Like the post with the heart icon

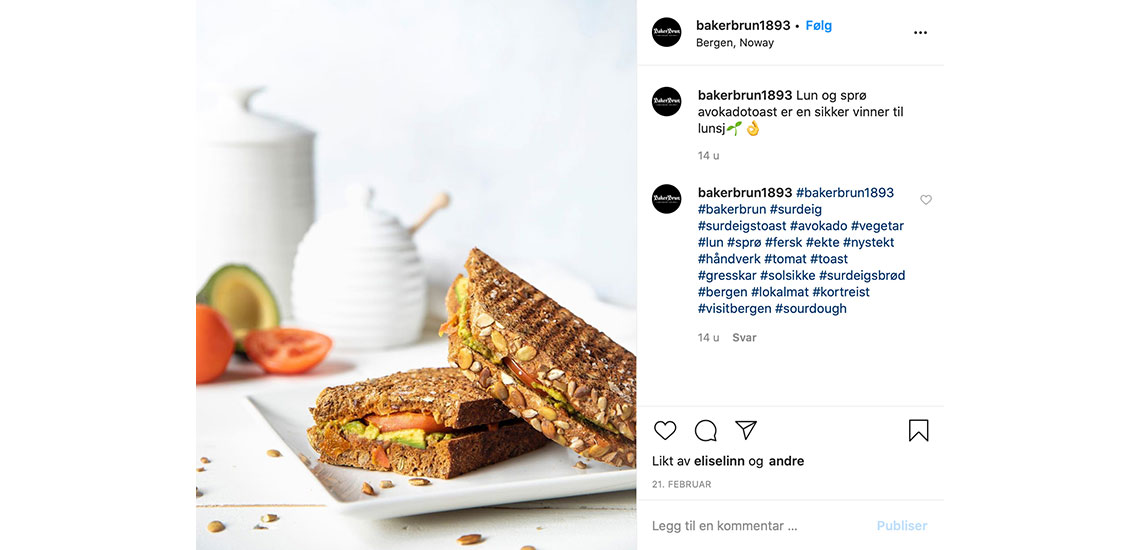(665, 430)
